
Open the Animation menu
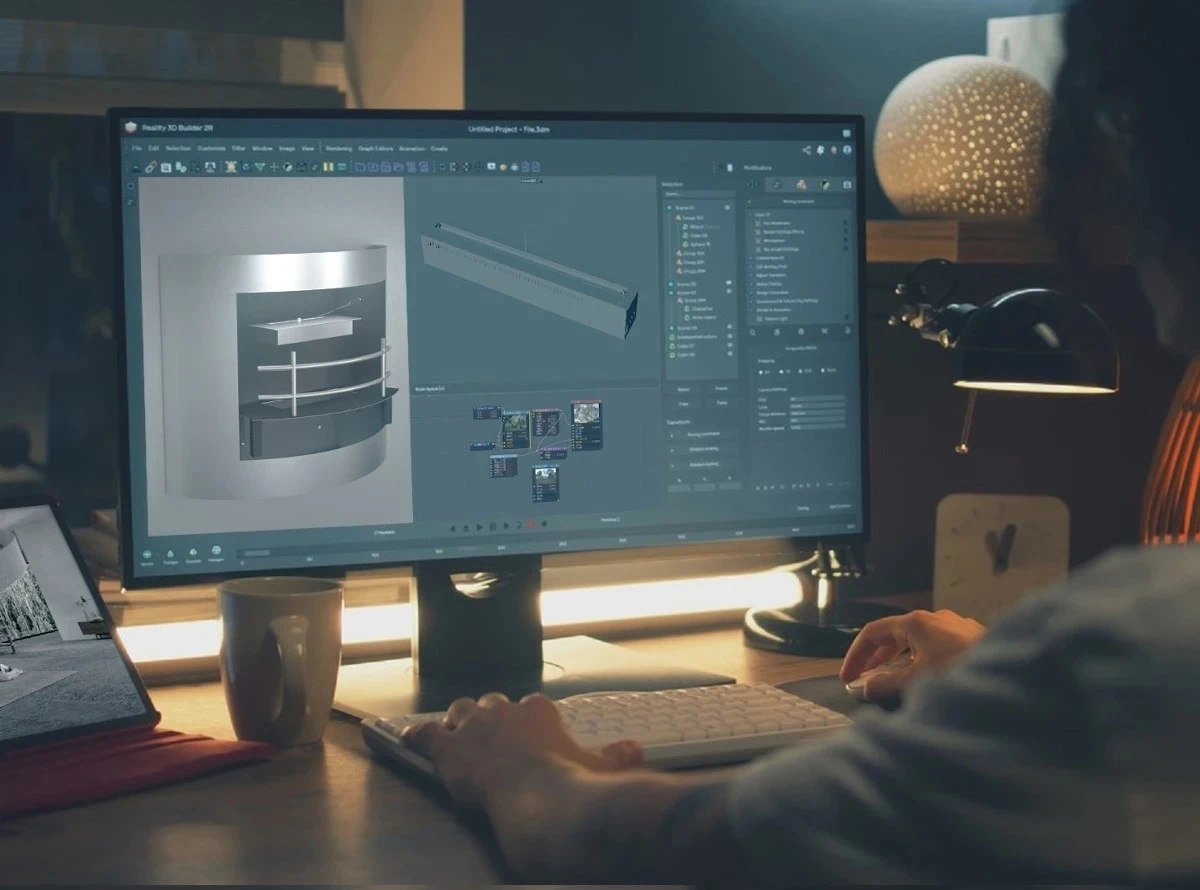tap(412, 148)
